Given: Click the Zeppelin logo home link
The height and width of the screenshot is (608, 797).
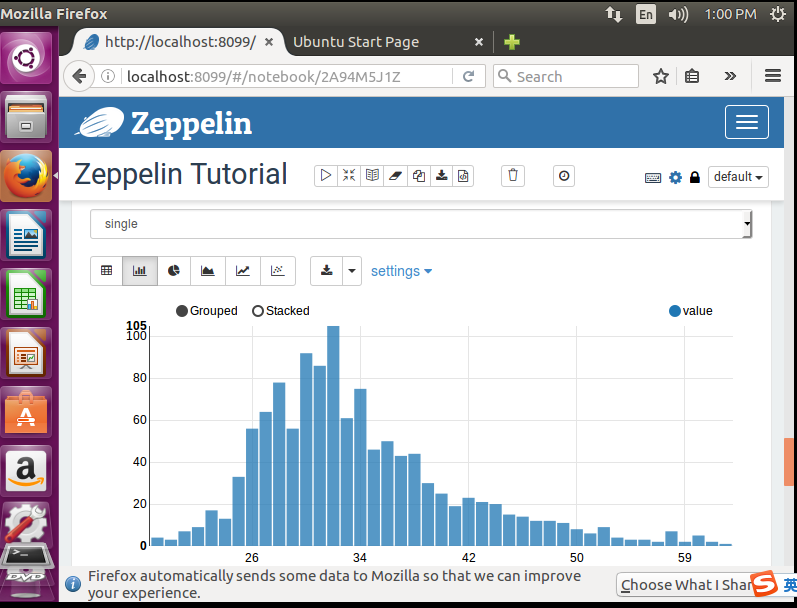Looking at the screenshot, I should [165, 123].
